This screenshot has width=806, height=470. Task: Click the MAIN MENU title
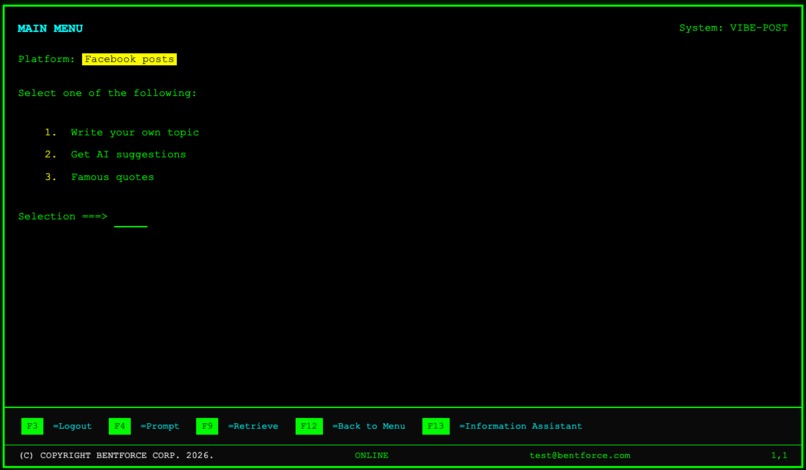coord(50,29)
